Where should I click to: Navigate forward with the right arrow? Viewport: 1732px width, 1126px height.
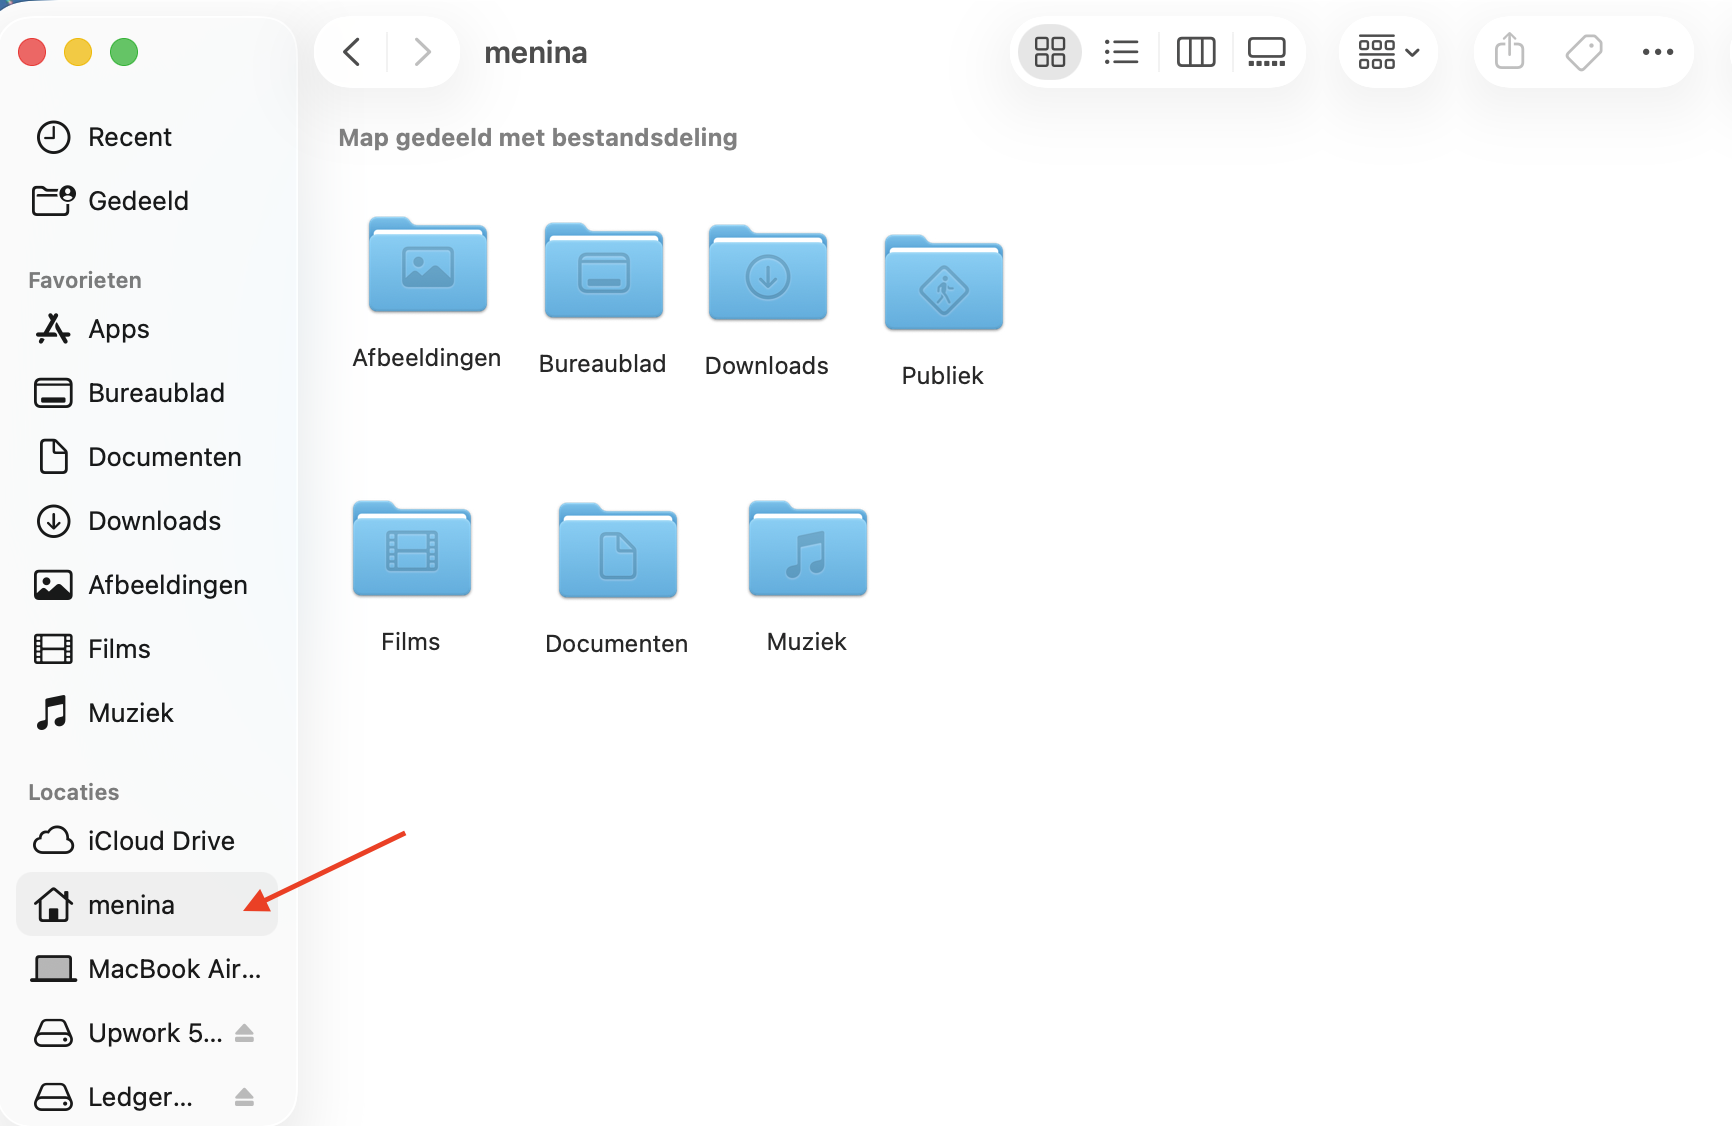click(x=421, y=51)
